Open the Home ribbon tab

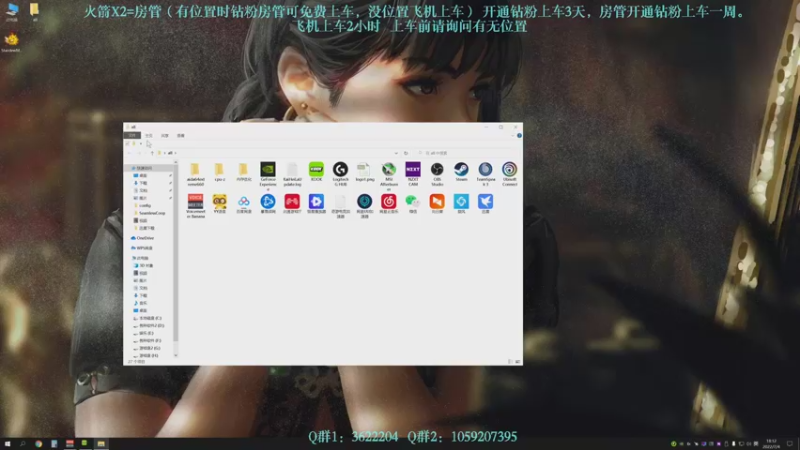148,136
